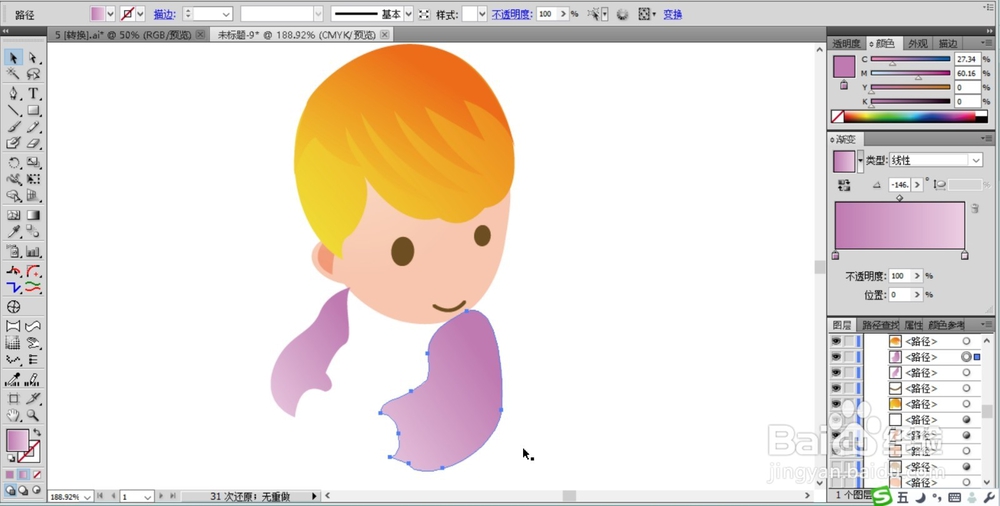
Task: Select the Blend tool
Action: tap(33, 232)
